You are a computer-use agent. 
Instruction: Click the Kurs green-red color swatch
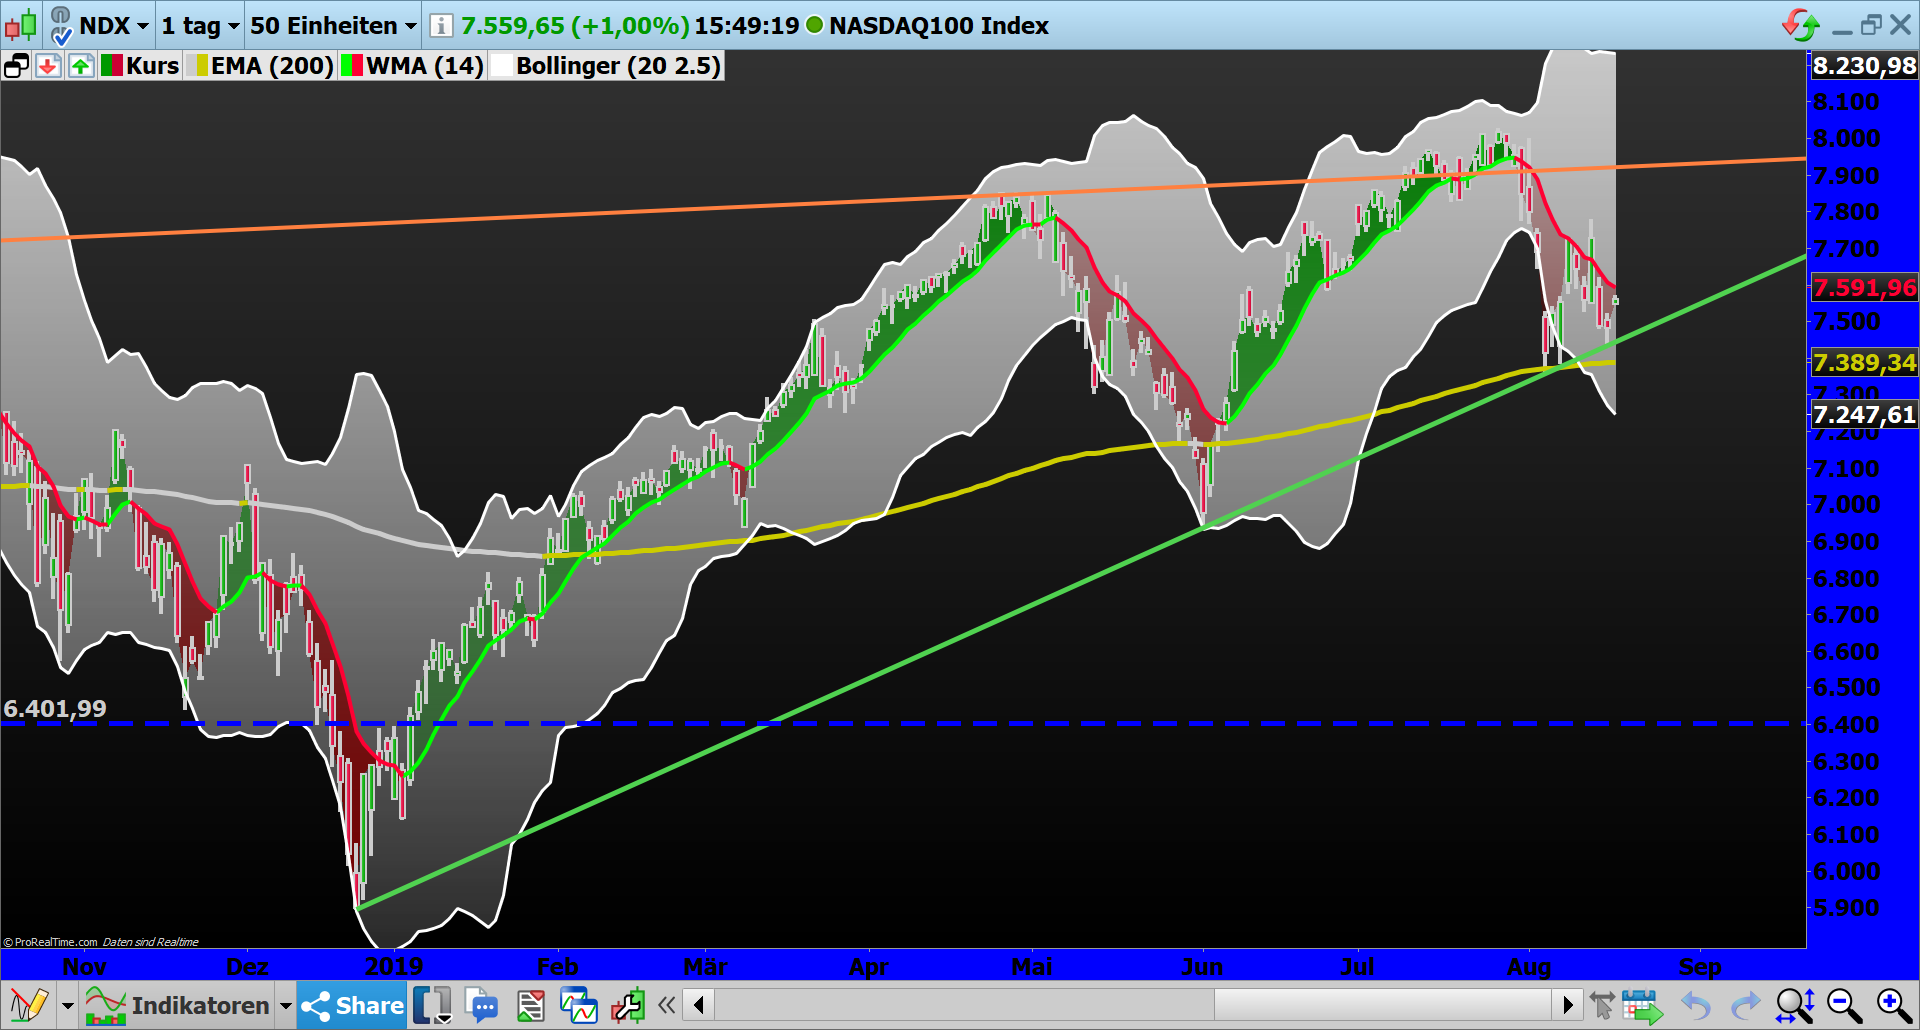111,66
